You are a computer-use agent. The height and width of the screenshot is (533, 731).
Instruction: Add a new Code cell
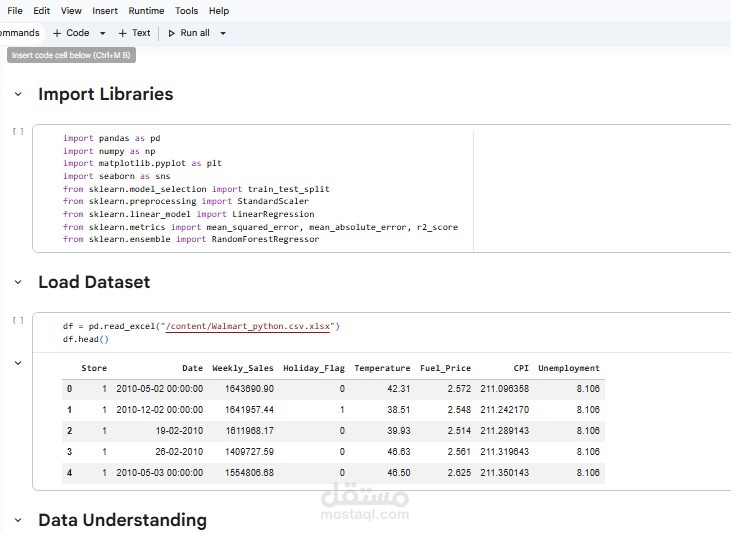[71, 33]
